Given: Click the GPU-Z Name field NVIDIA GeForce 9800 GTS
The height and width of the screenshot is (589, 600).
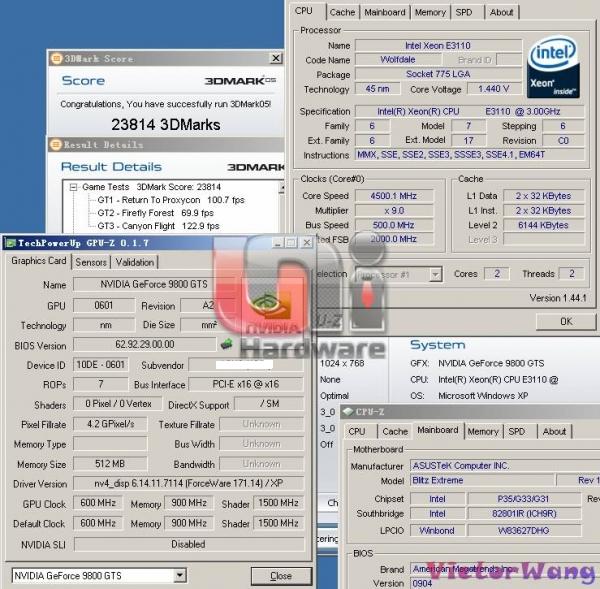Looking at the screenshot, I should pos(154,284).
